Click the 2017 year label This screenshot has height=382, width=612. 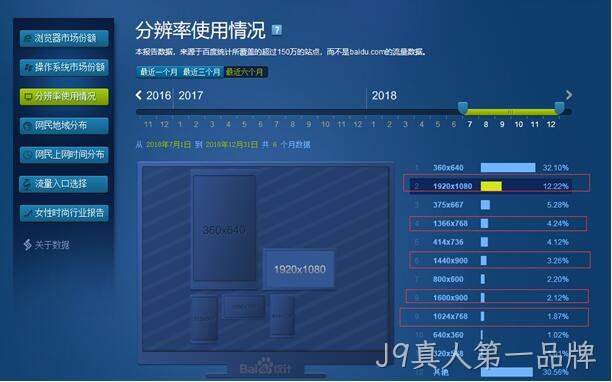[190, 96]
